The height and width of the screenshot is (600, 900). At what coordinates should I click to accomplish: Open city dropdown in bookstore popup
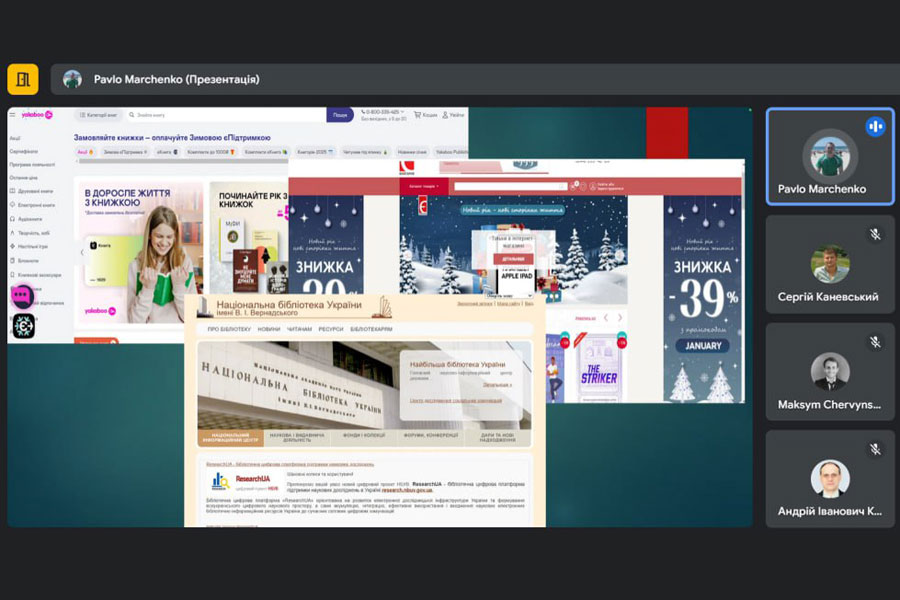point(509,295)
